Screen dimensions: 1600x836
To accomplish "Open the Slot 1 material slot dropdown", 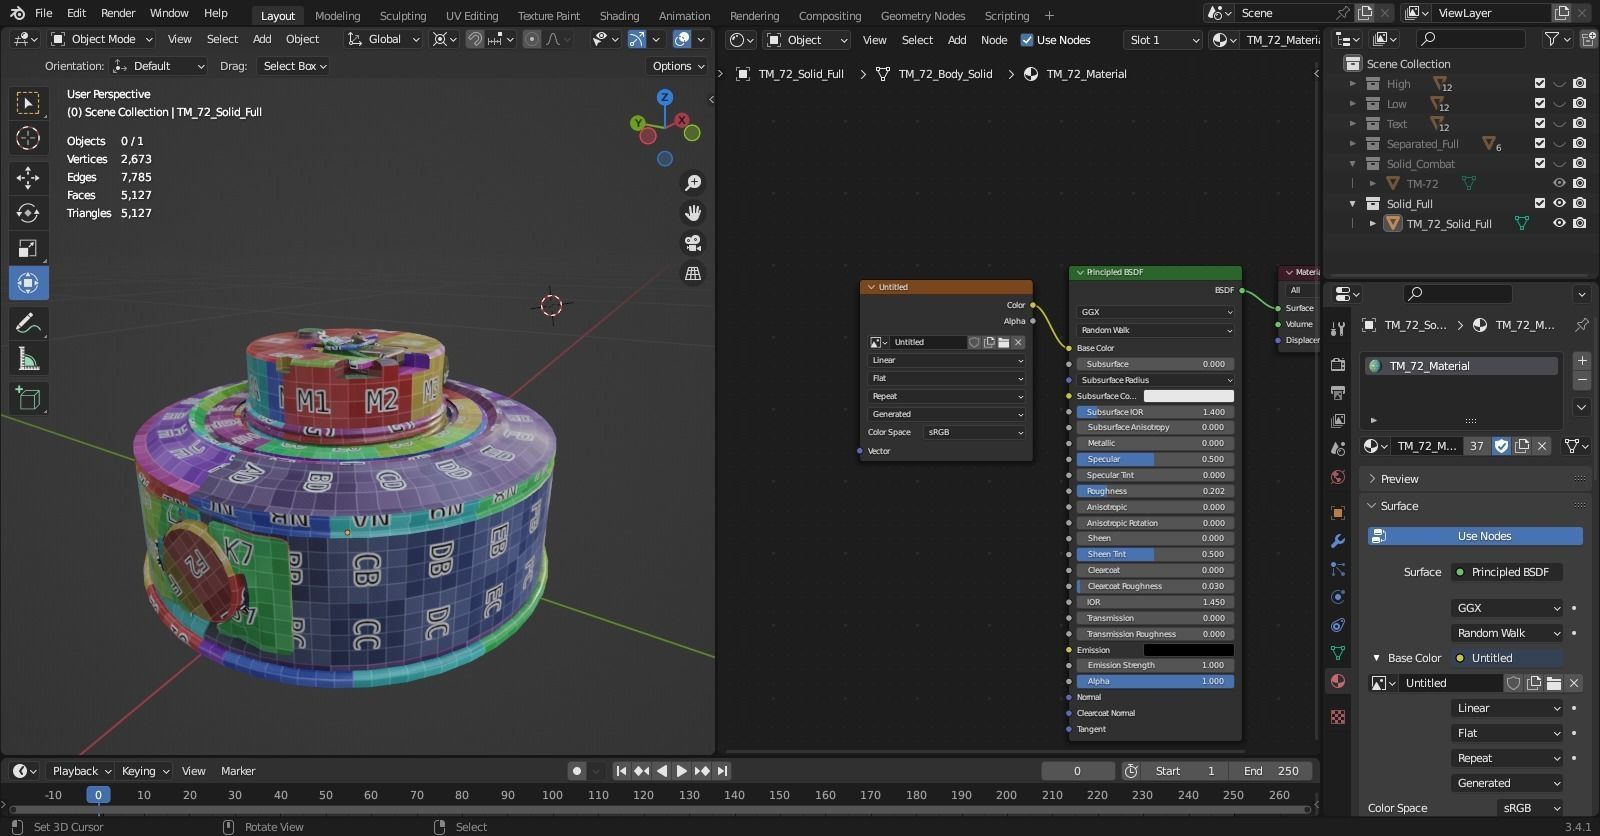I will tap(1162, 40).
